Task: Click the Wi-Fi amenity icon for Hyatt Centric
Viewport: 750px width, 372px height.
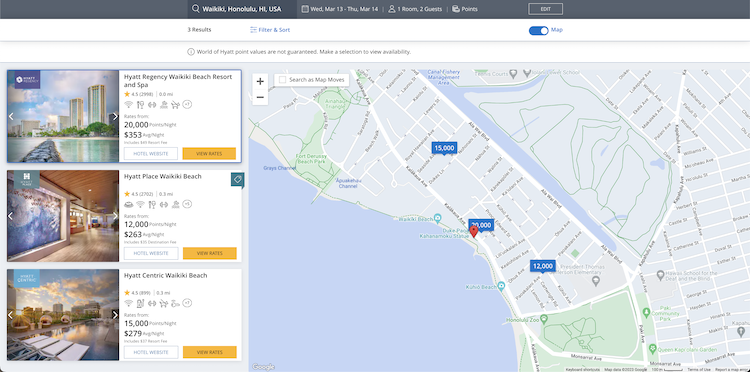Action: click(128, 303)
